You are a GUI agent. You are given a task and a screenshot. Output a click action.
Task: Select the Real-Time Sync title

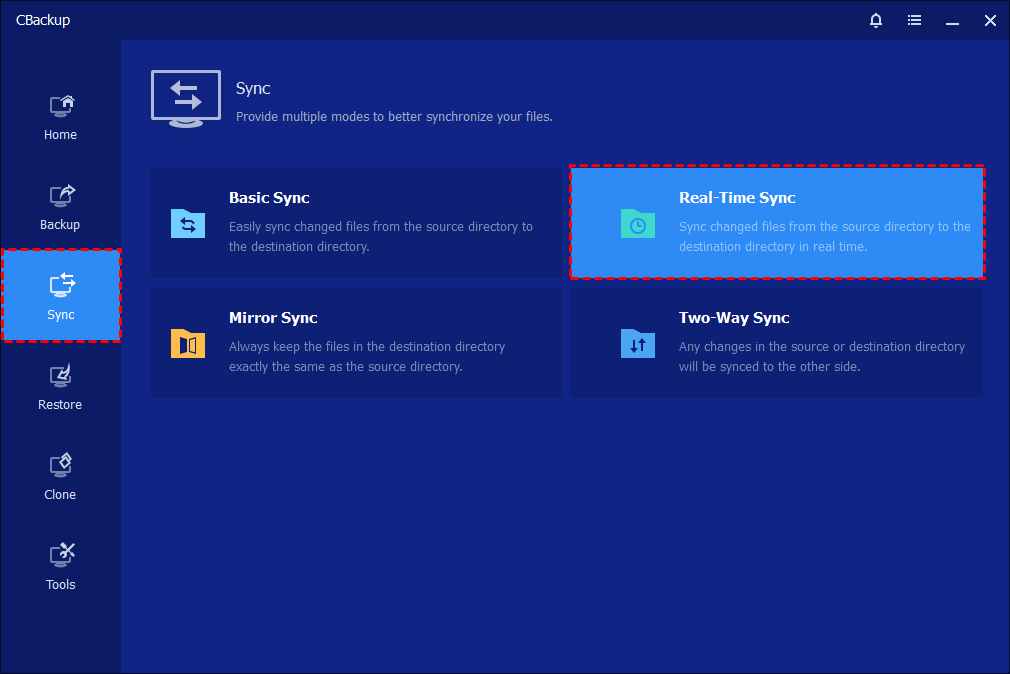737,198
